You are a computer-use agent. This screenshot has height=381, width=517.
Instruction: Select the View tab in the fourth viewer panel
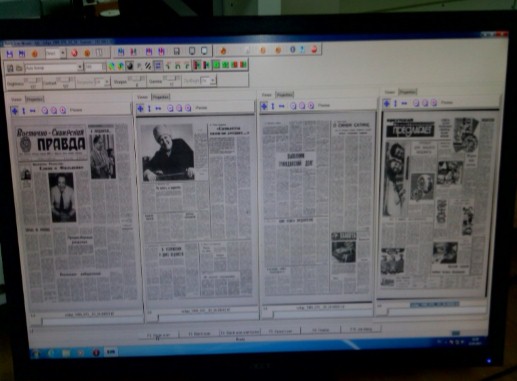389,92
